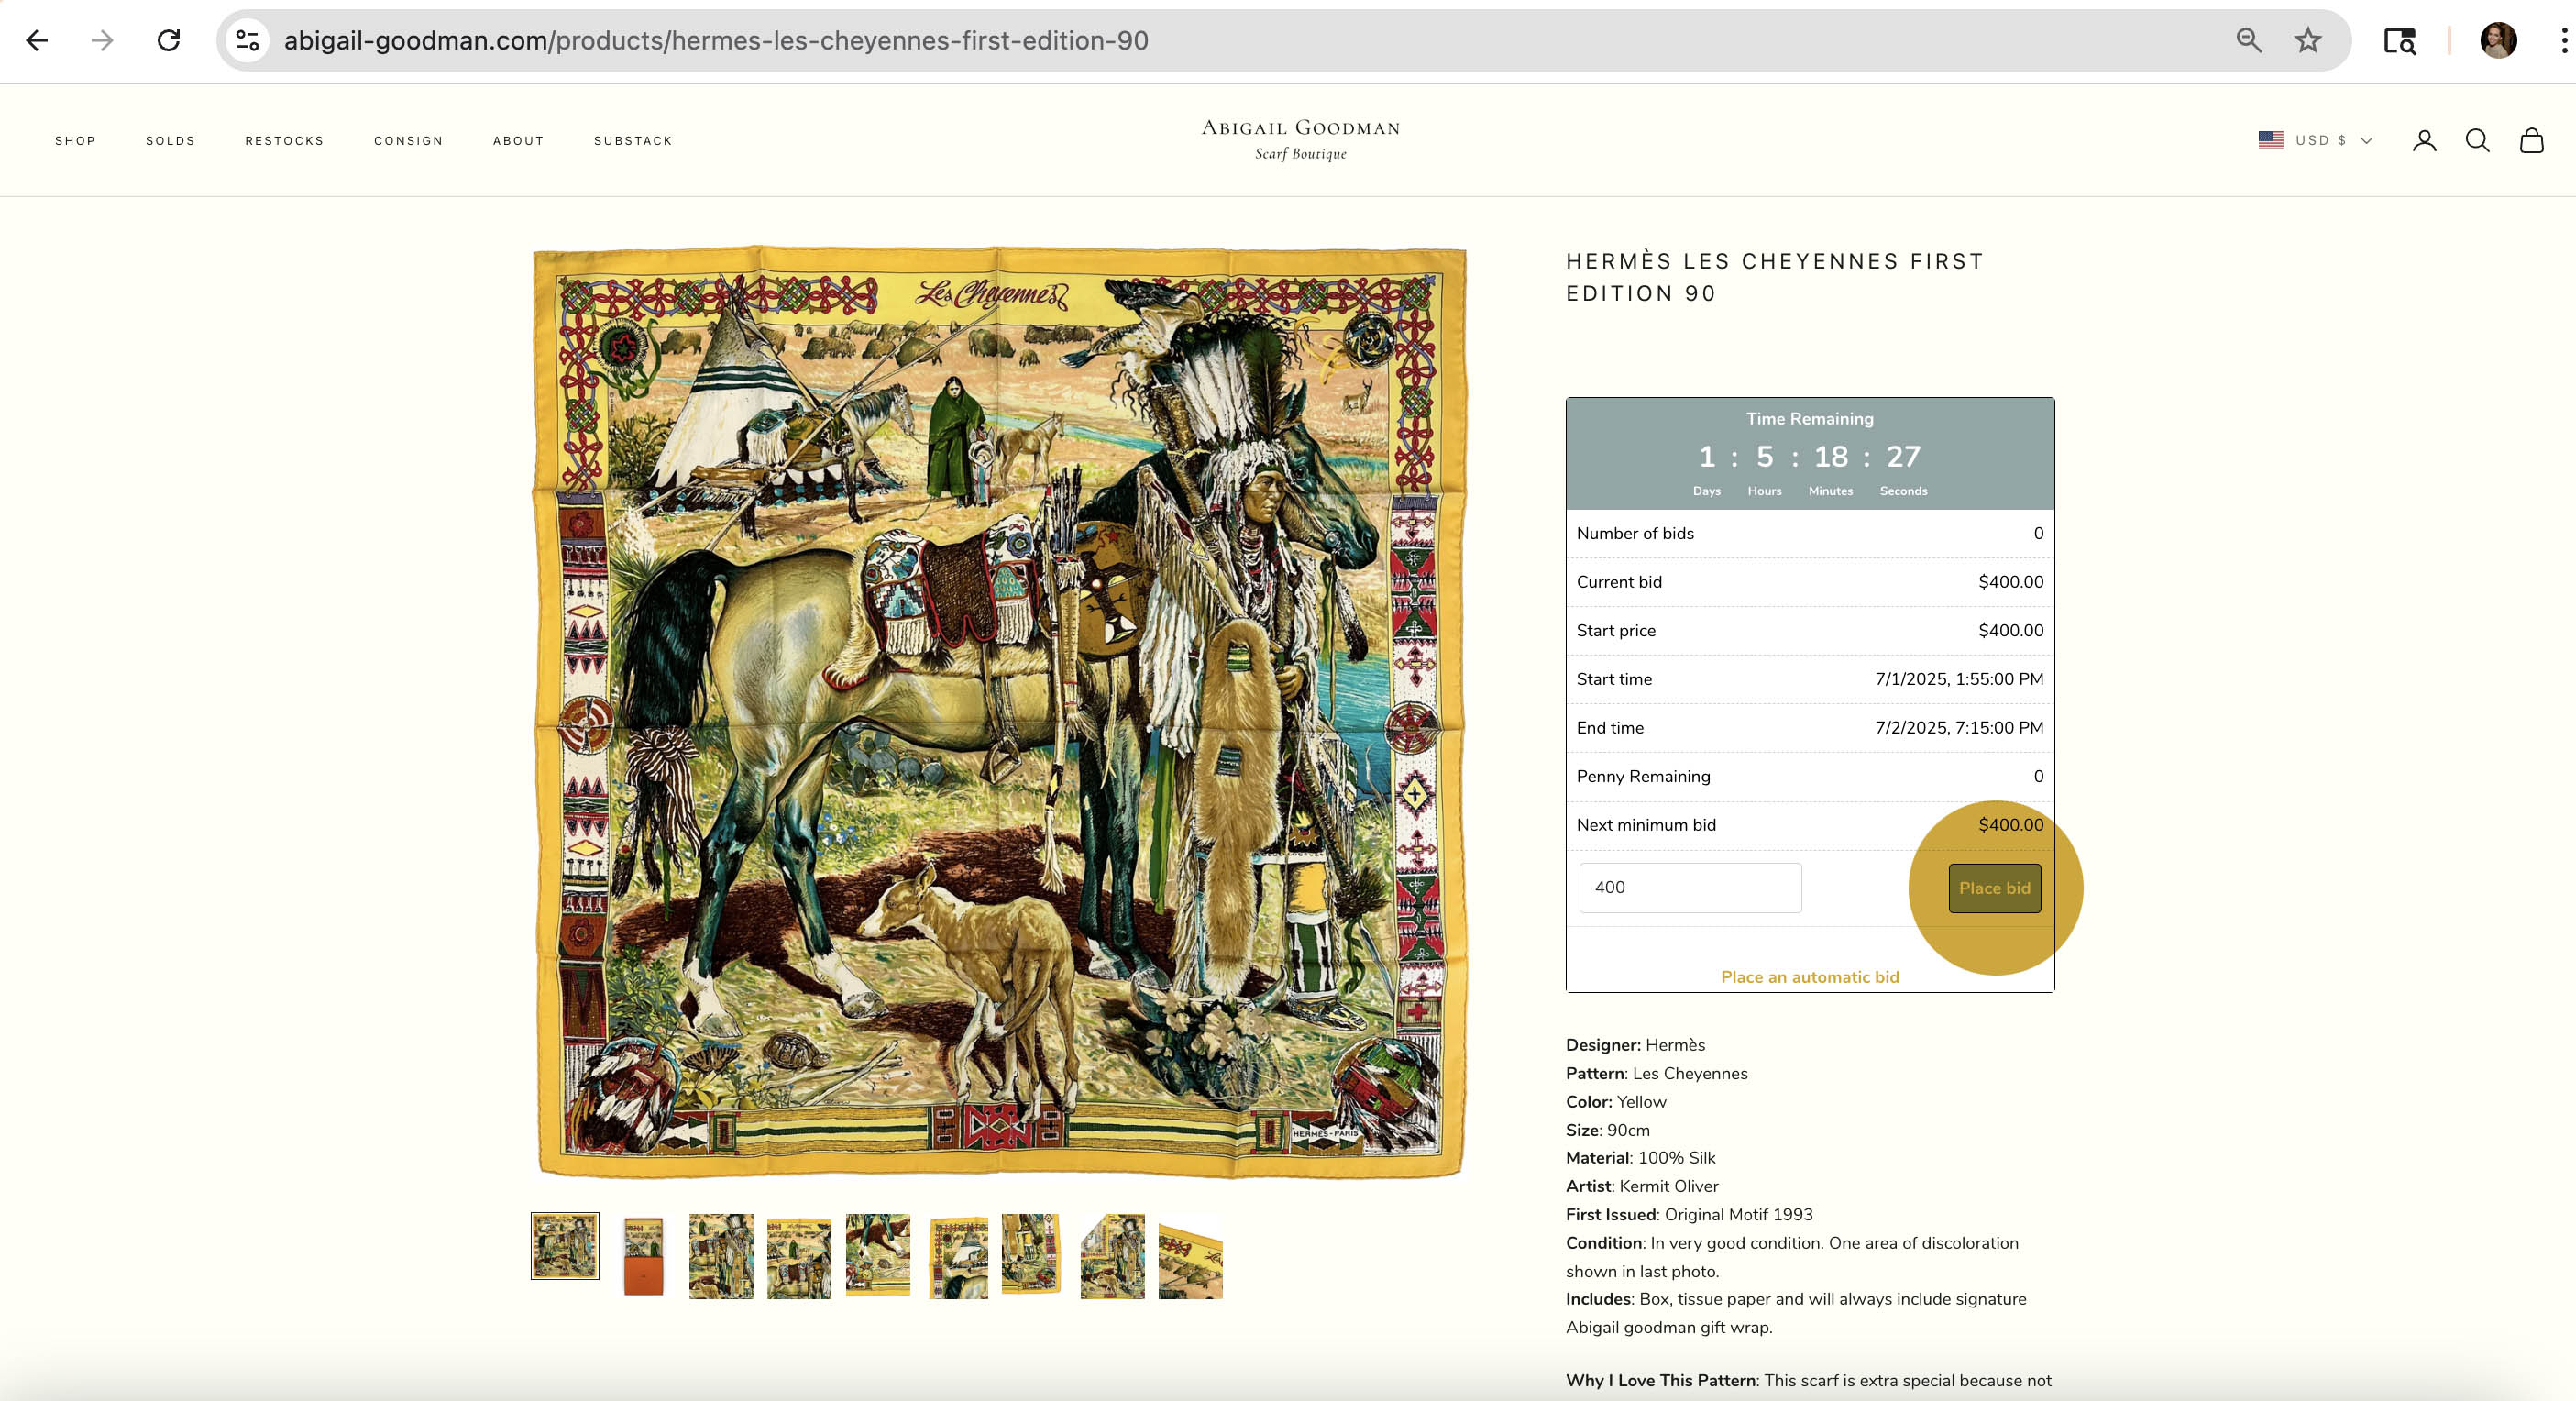Bookmark this page with the star icon
The width and height of the screenshot is (2576, 1401).
tap(2307, 40)
